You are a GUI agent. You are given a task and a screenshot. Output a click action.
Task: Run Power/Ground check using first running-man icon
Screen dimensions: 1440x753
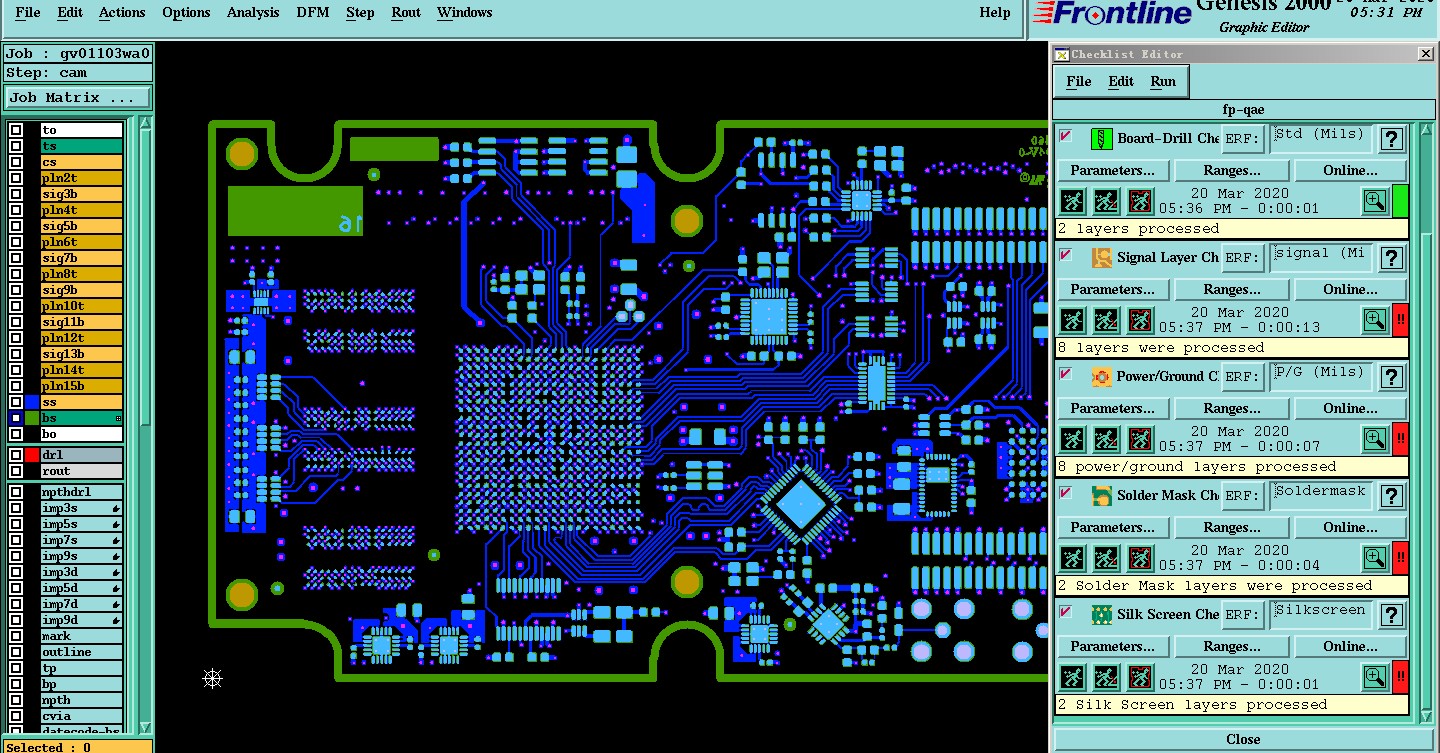1072,439
